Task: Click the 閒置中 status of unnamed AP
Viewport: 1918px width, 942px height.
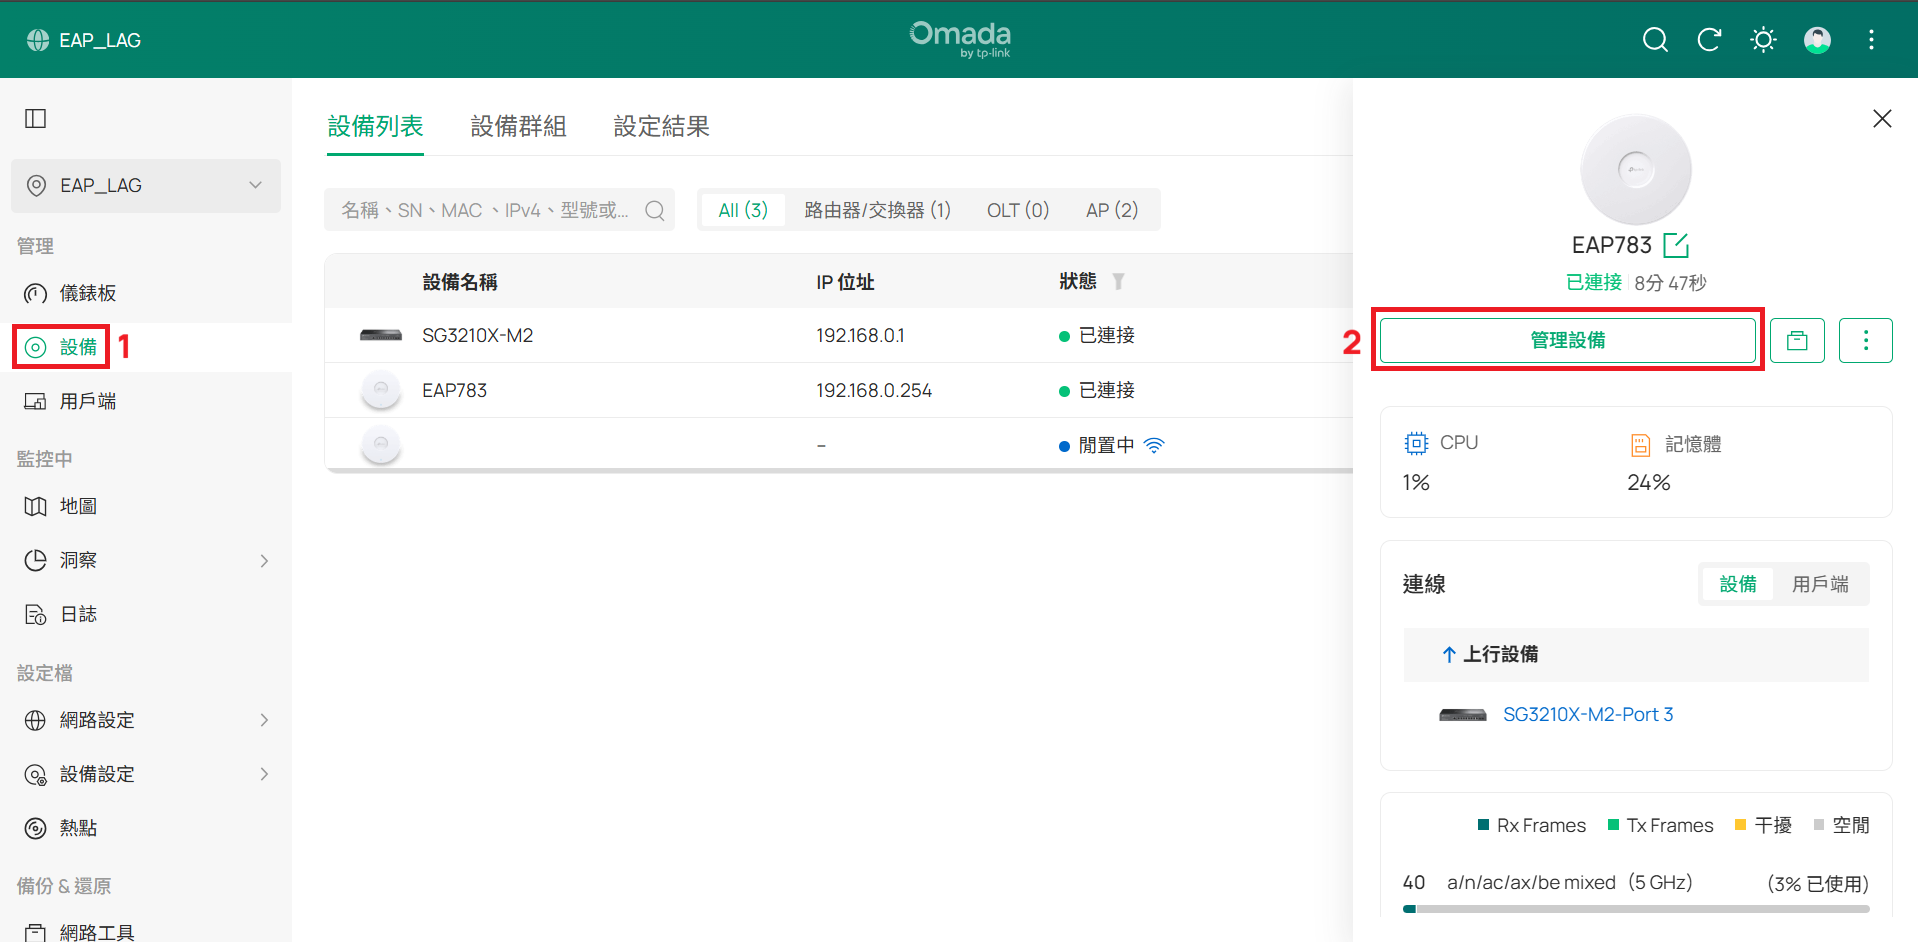Action: click(1106, 445)
